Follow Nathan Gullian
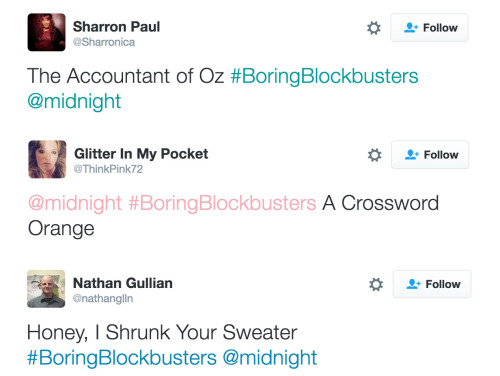The image size is (500, 376). 432,284
